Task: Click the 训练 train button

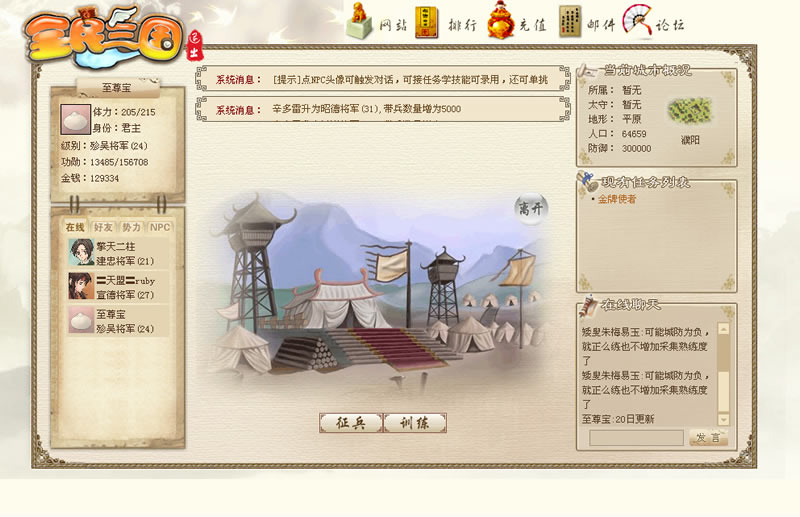Action: pyautogui.click(x=415, y=423)
